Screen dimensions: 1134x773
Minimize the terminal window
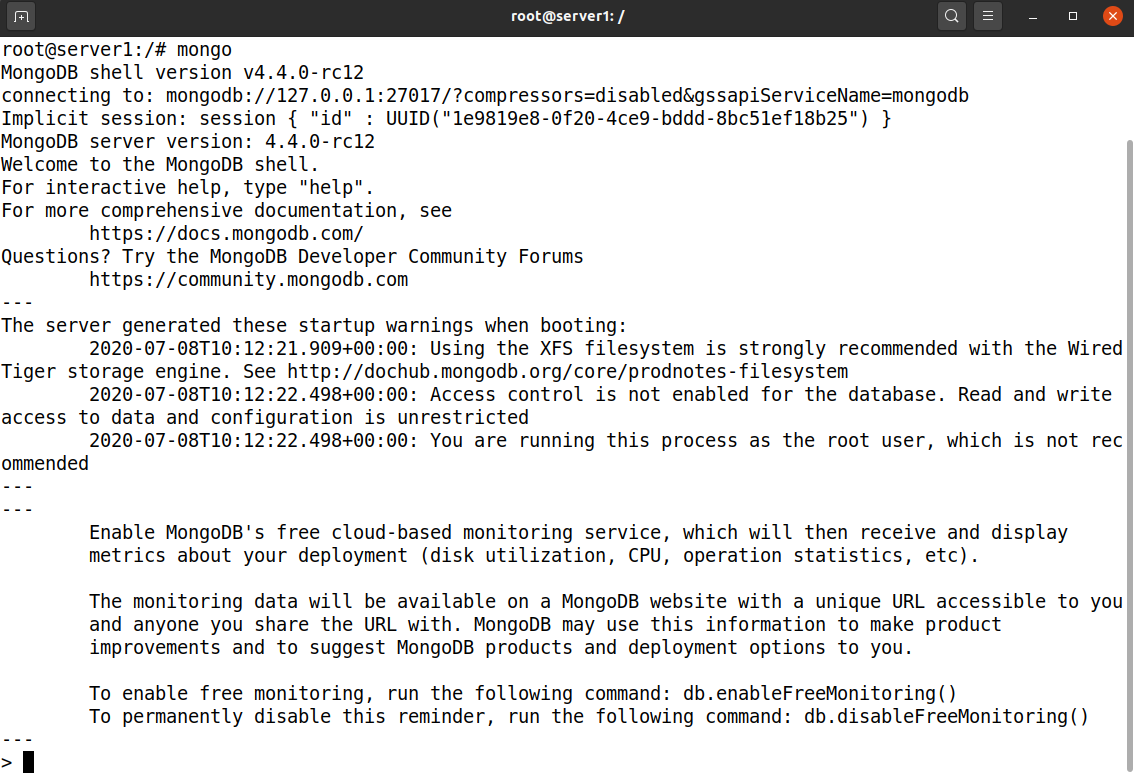pyautogui.click(x=1033, y=16)
